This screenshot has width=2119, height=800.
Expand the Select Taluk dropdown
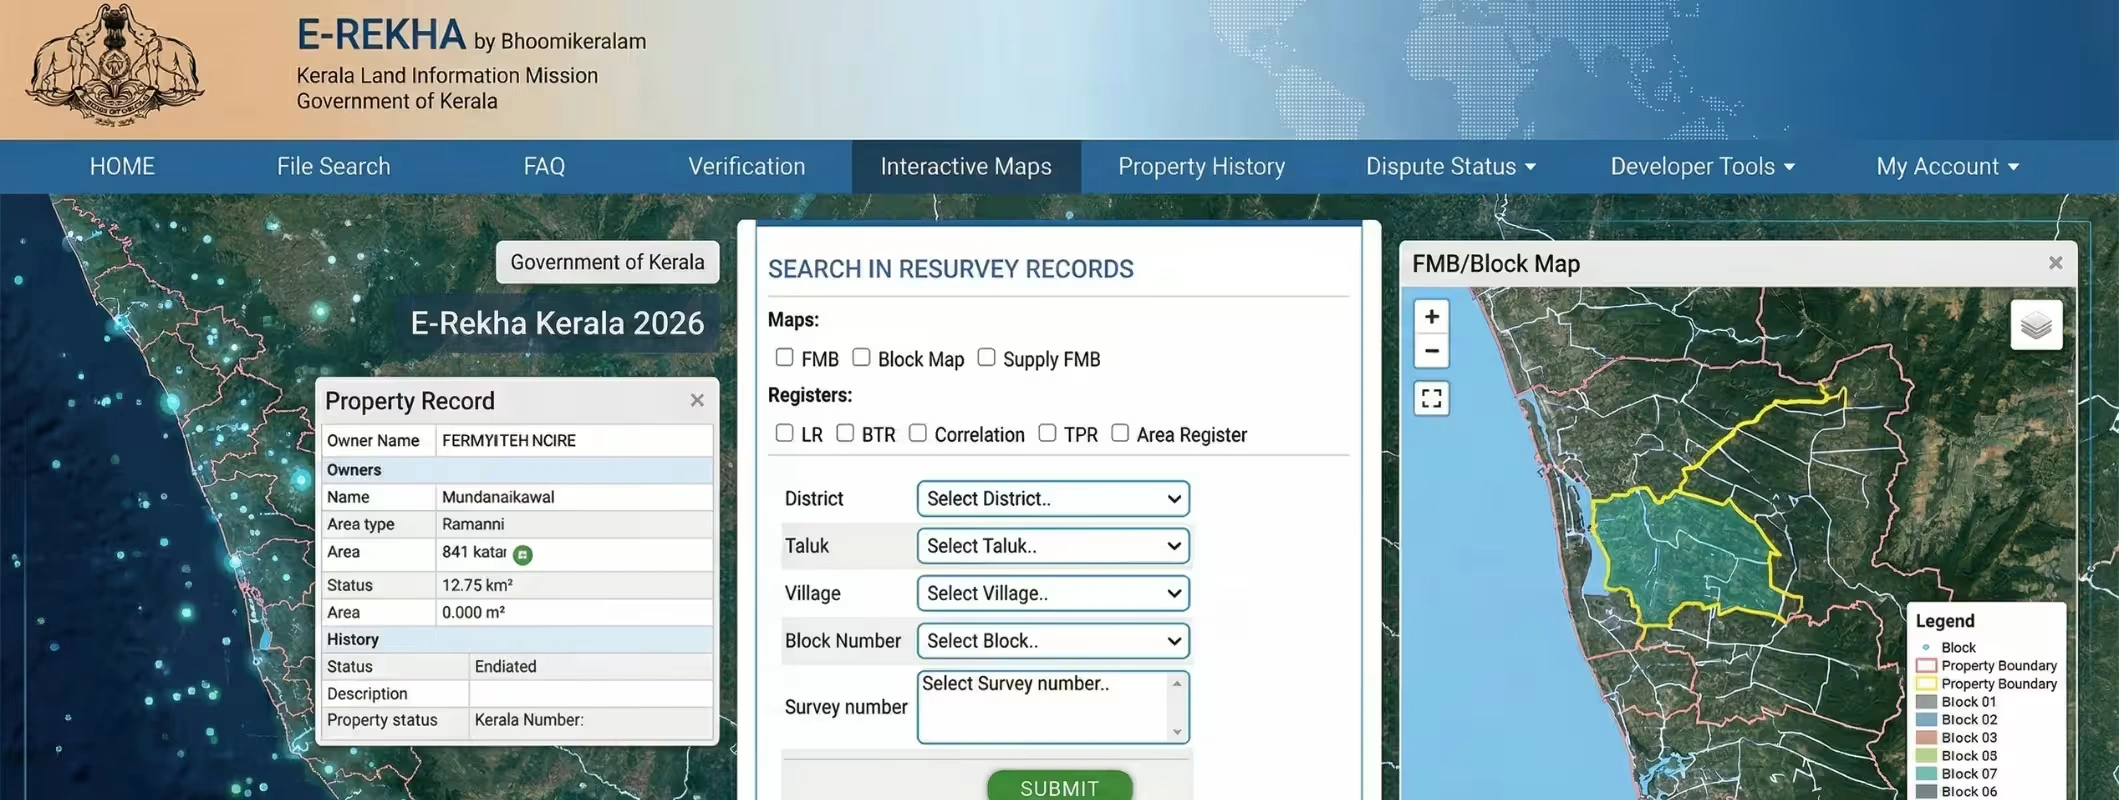[1053, 546]
